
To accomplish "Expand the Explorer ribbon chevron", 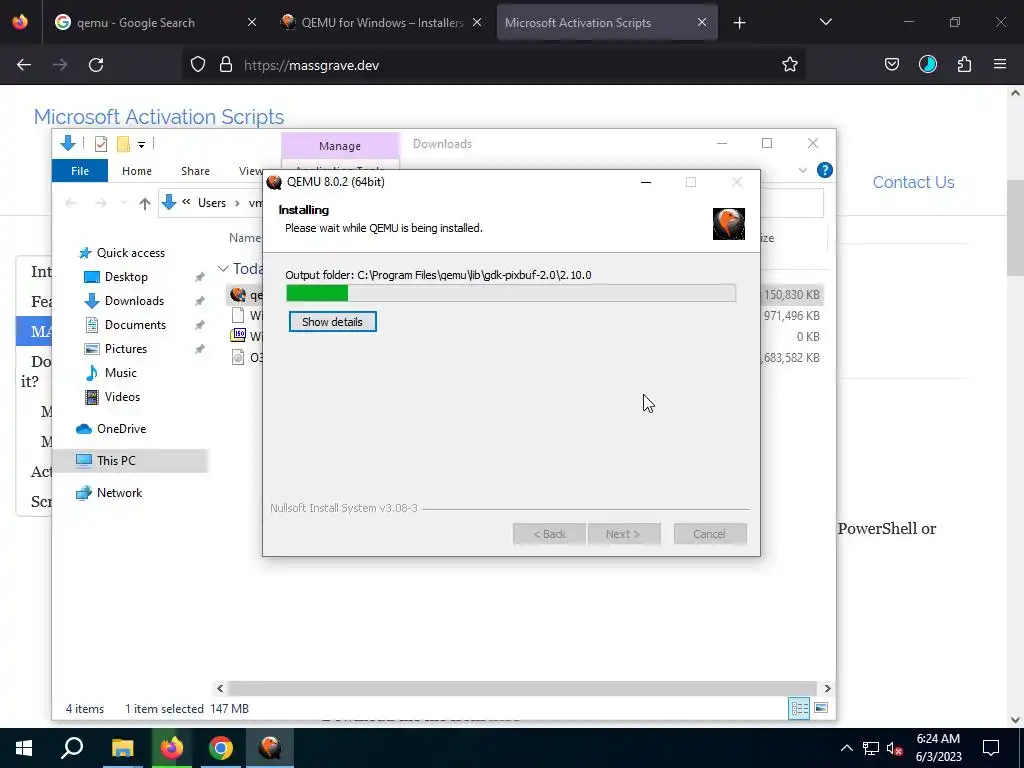I will (x=803, y=170).
